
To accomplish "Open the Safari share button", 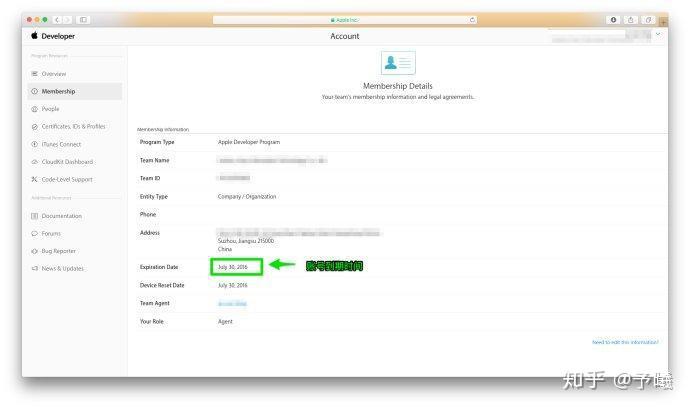I will pos(631,20).
